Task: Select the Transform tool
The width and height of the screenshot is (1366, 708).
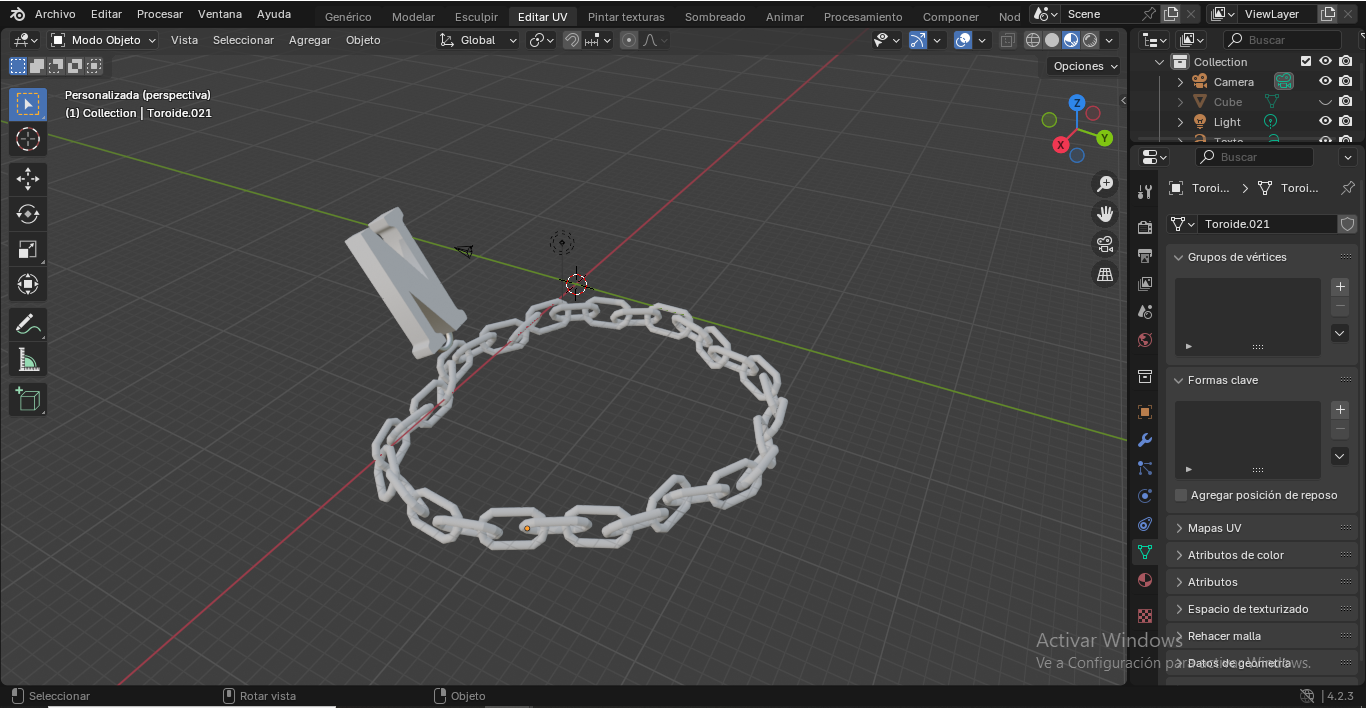Action: 28,284
